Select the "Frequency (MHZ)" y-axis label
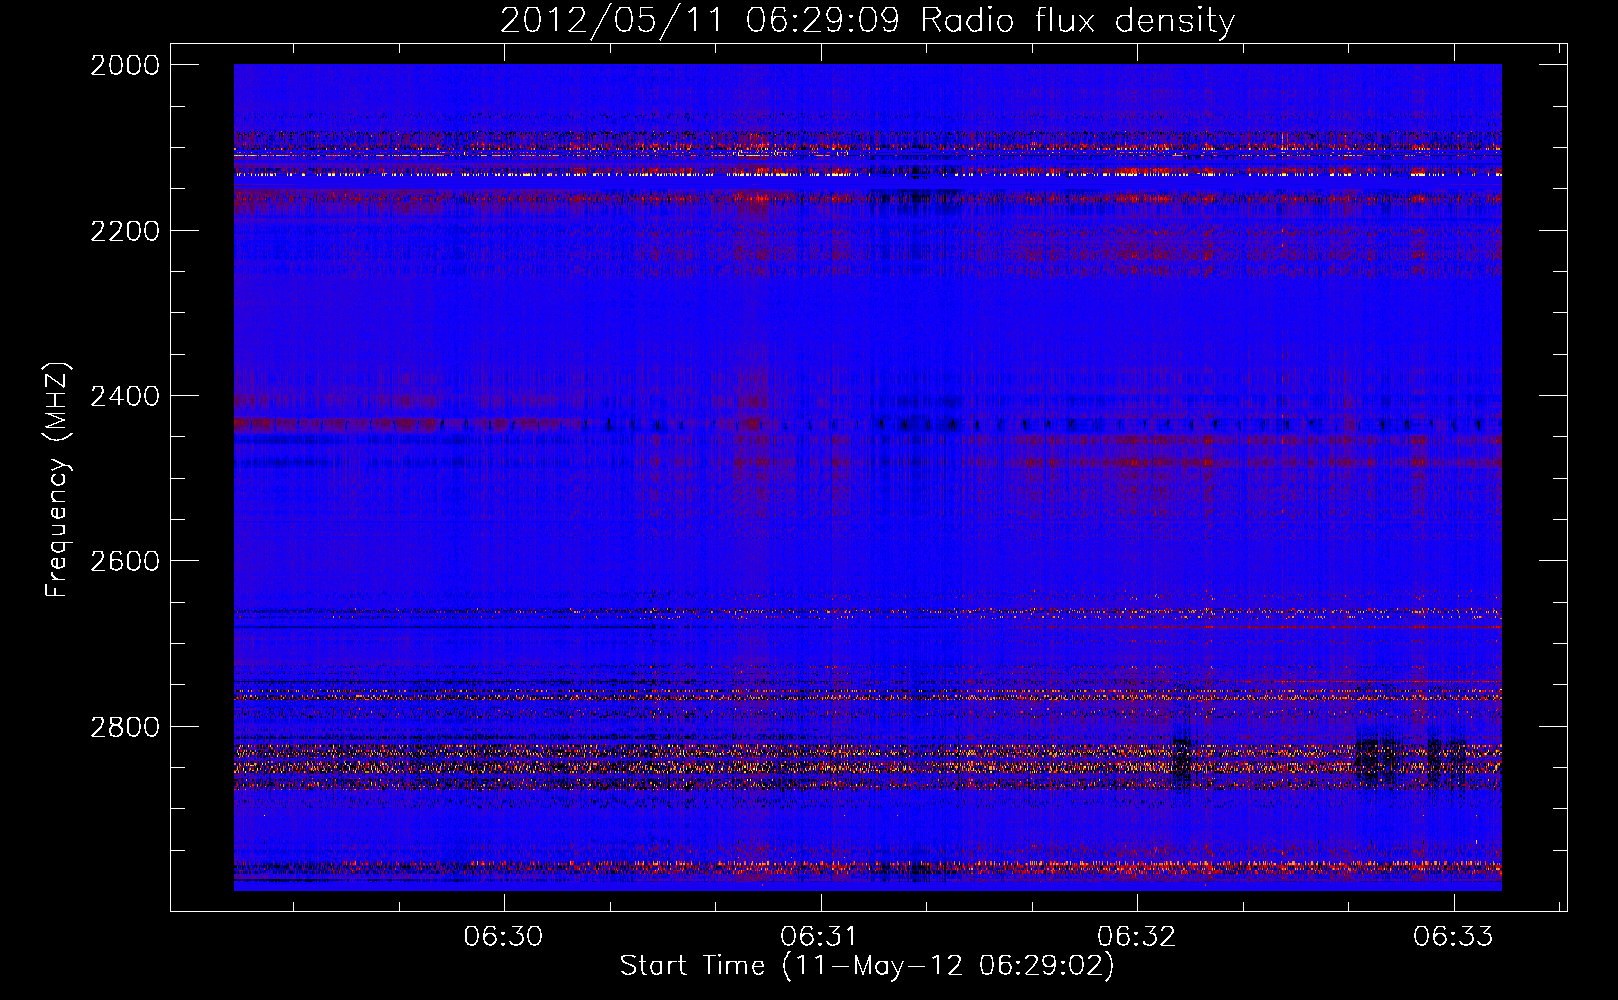Screen dimensions: 1618x1000 pos(58,479)
